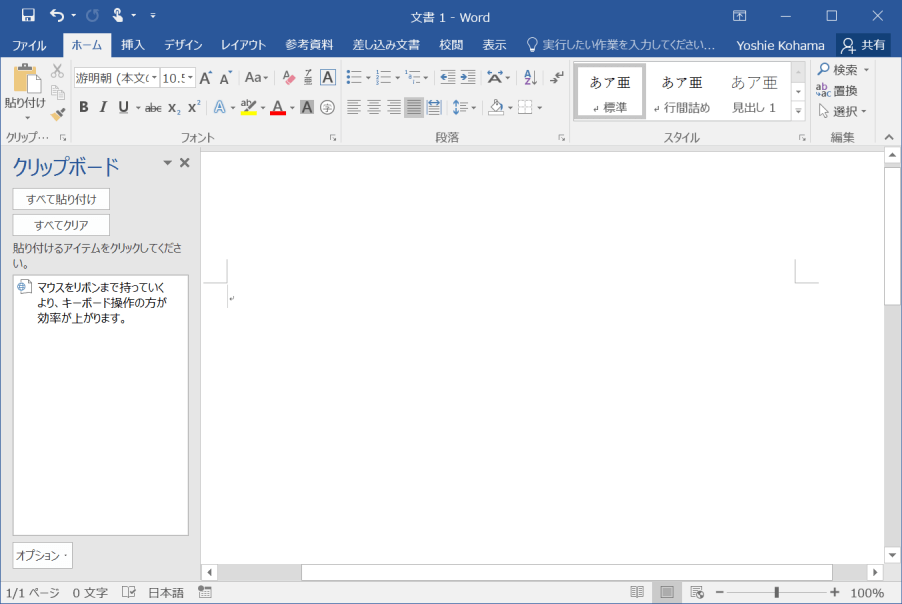Open spelling proofing status icon in status bar
Image resolution: width=902 pixels, height=604 pixels.
click(129, 592)
